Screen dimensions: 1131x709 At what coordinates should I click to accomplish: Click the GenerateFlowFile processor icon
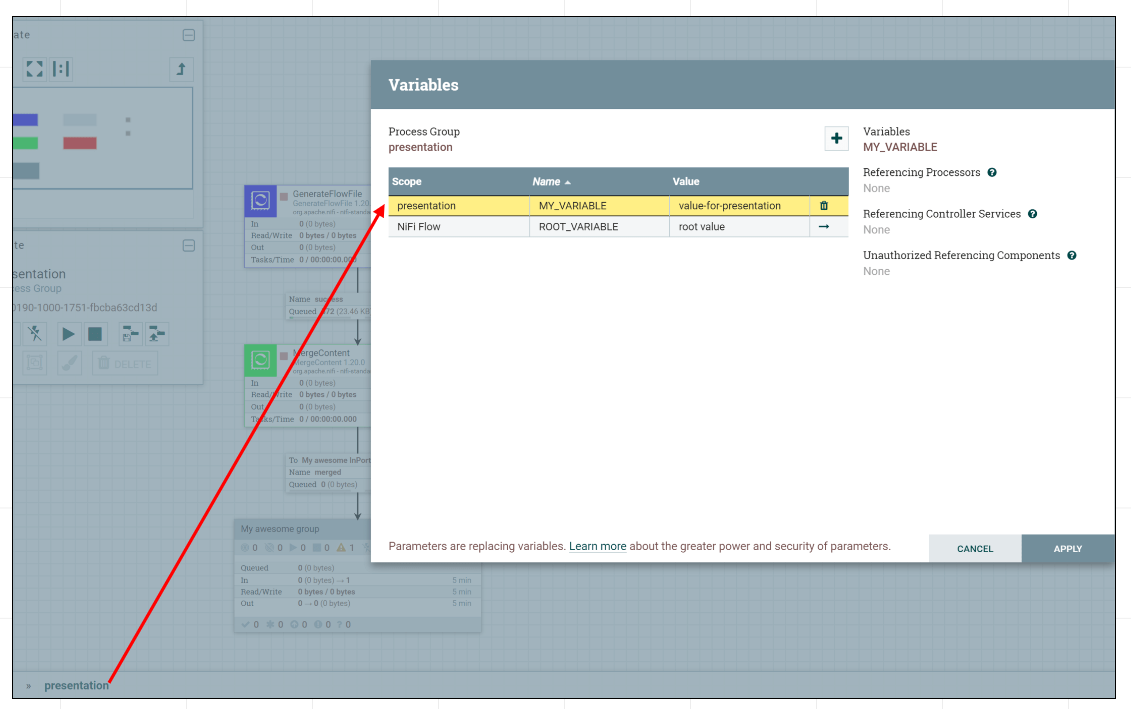coord(260,201)
